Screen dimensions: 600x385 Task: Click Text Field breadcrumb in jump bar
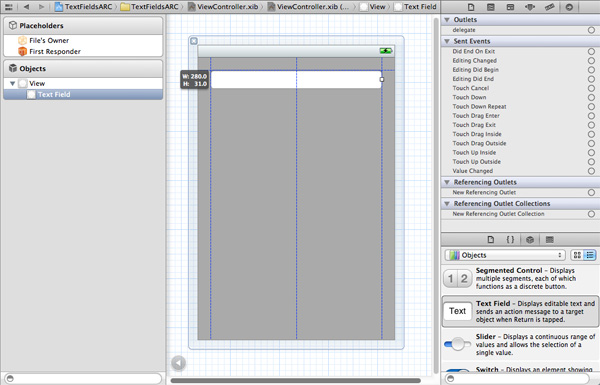[x=416, y=7]
